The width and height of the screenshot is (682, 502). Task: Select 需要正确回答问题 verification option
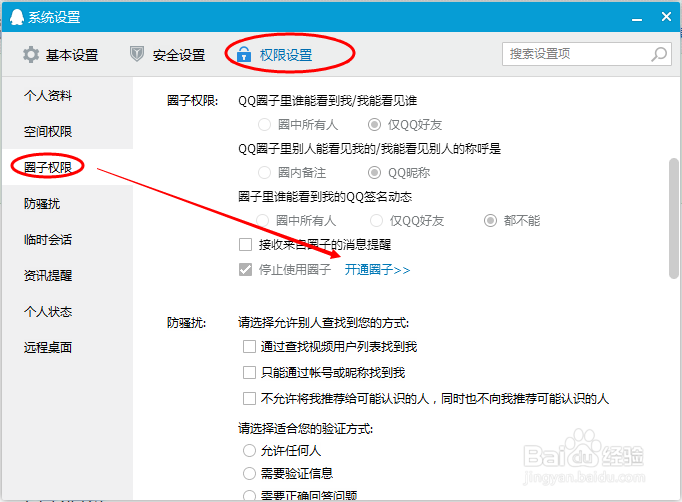click(249, 495)
